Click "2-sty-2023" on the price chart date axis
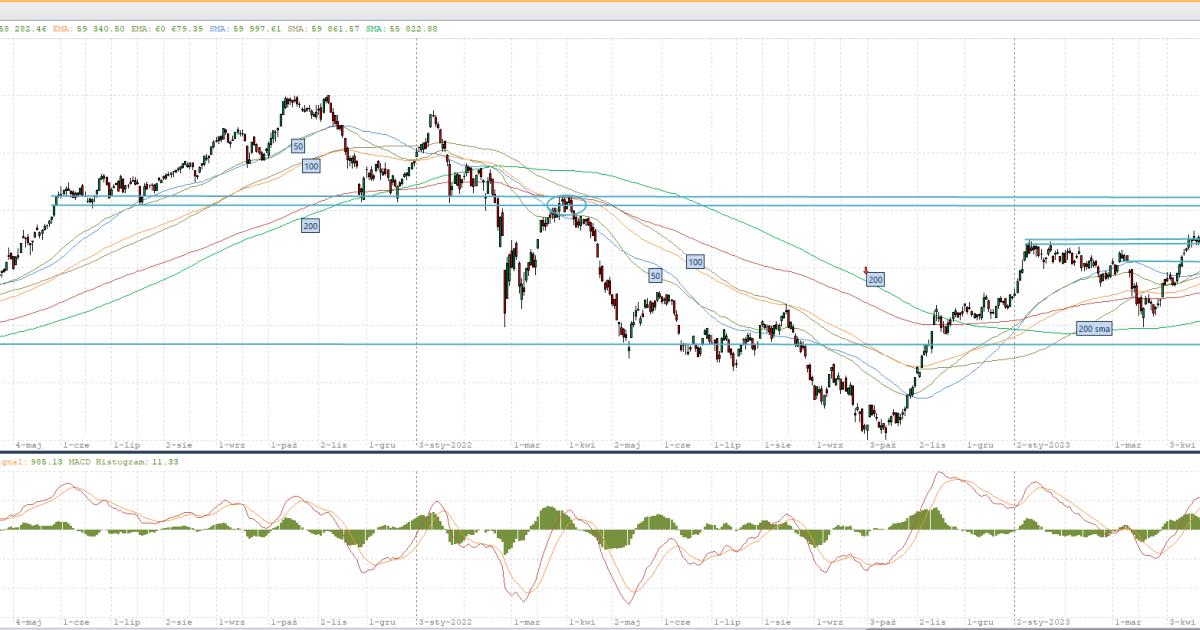 pos(1041,443)
